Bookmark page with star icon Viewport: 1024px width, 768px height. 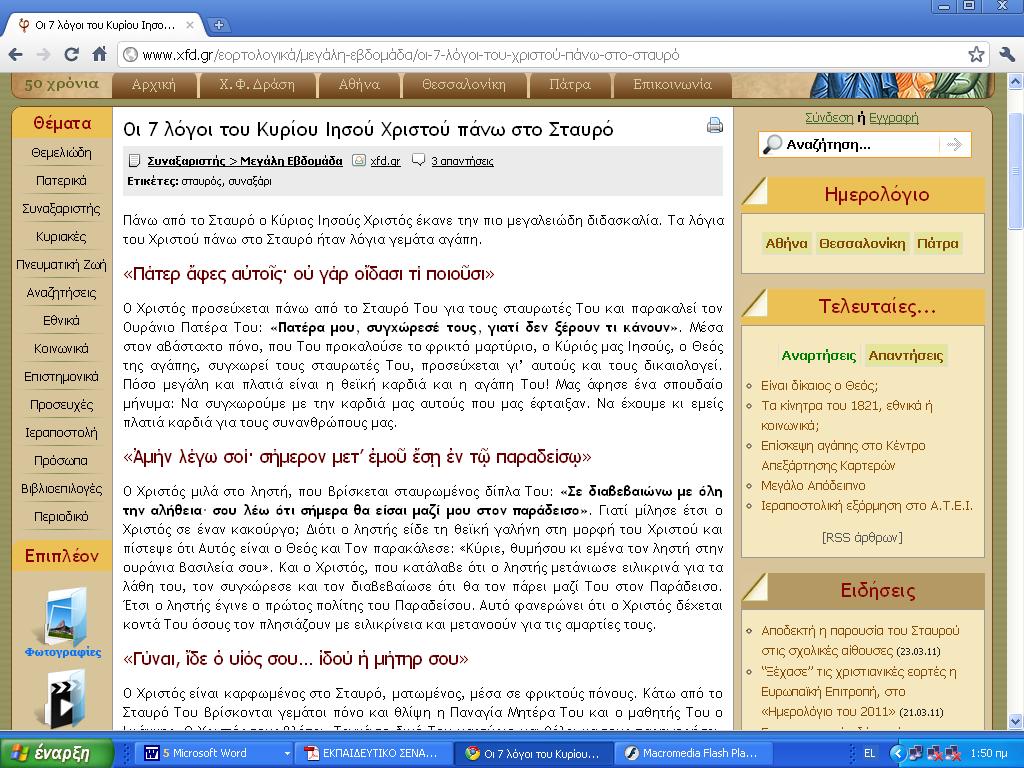click(976, 54)
